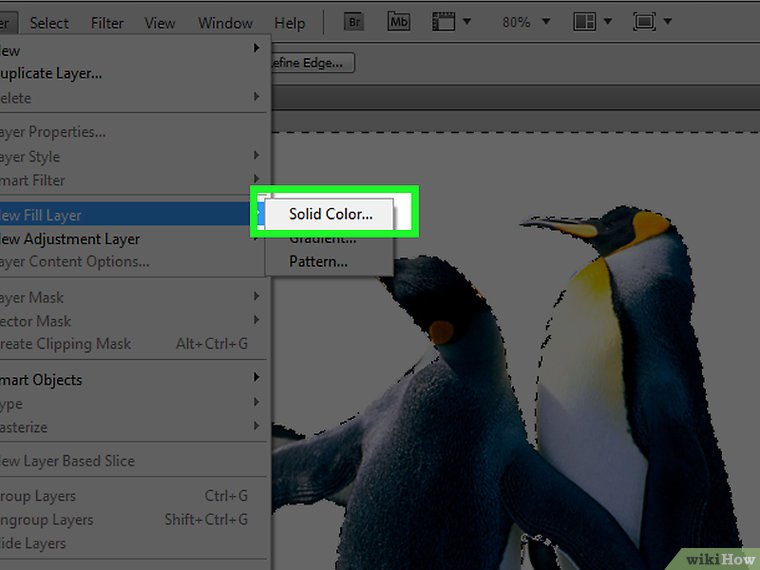The width and height of the screenshot is (760, 570).
Task: Choose Gradient... fill layer option
Action: click(x=322, y=240)
